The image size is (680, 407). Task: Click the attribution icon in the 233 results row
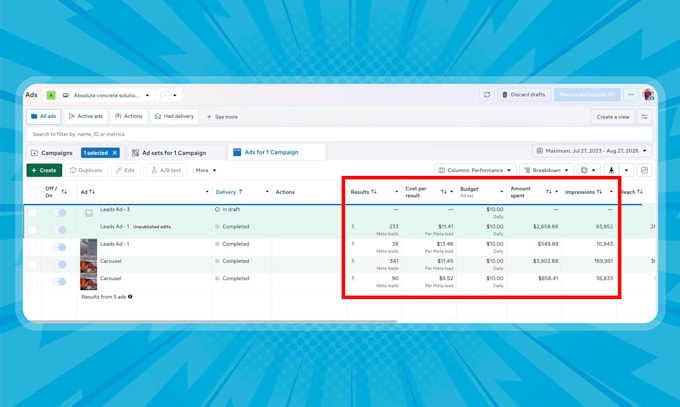click(x=353, y=226)
